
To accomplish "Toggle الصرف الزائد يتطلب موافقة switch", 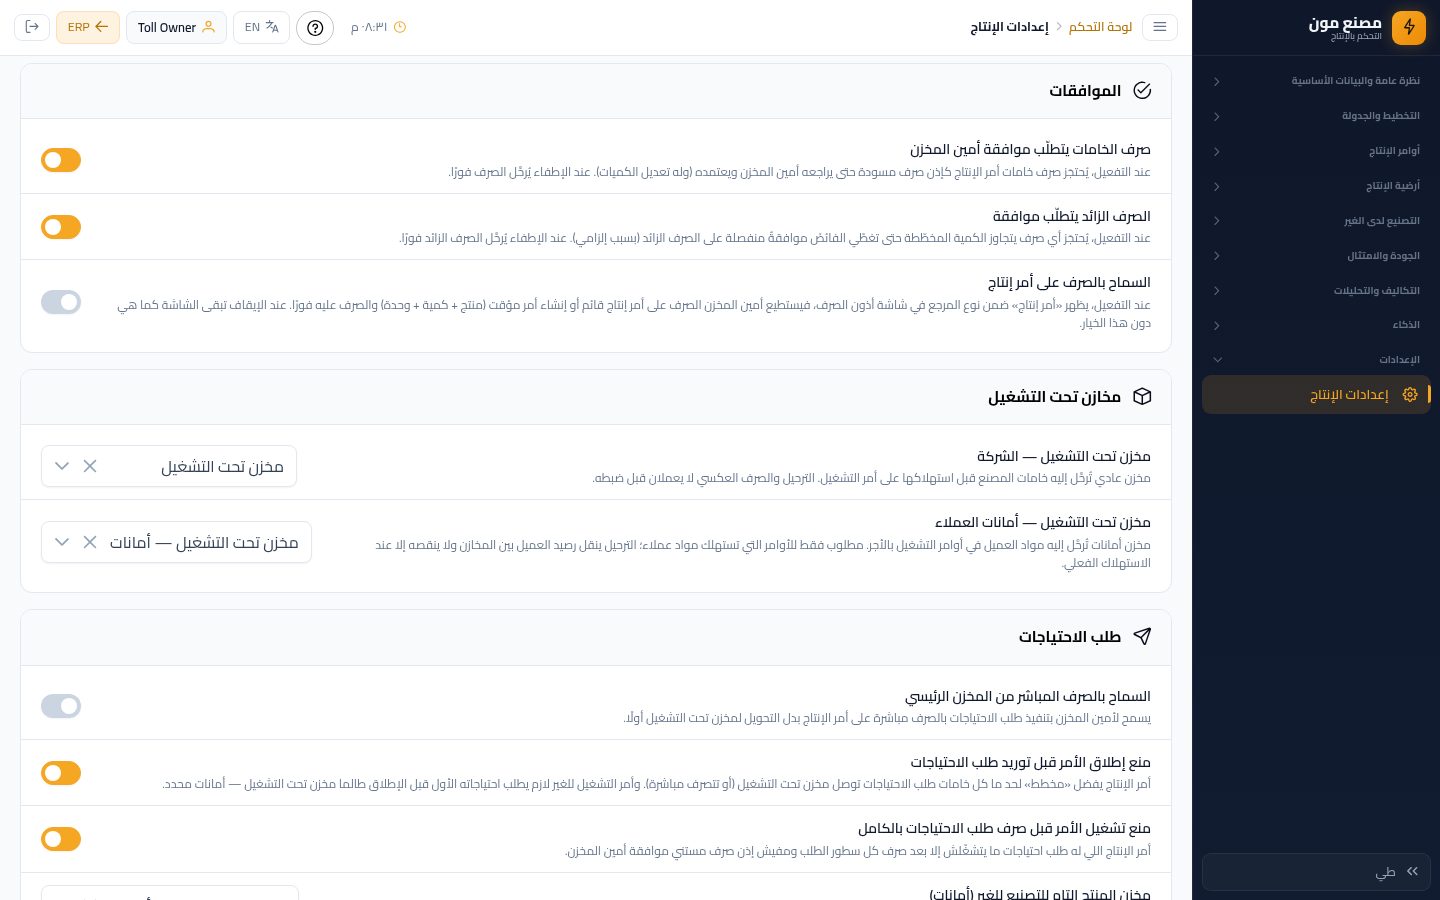I will [x=61, y=227].
